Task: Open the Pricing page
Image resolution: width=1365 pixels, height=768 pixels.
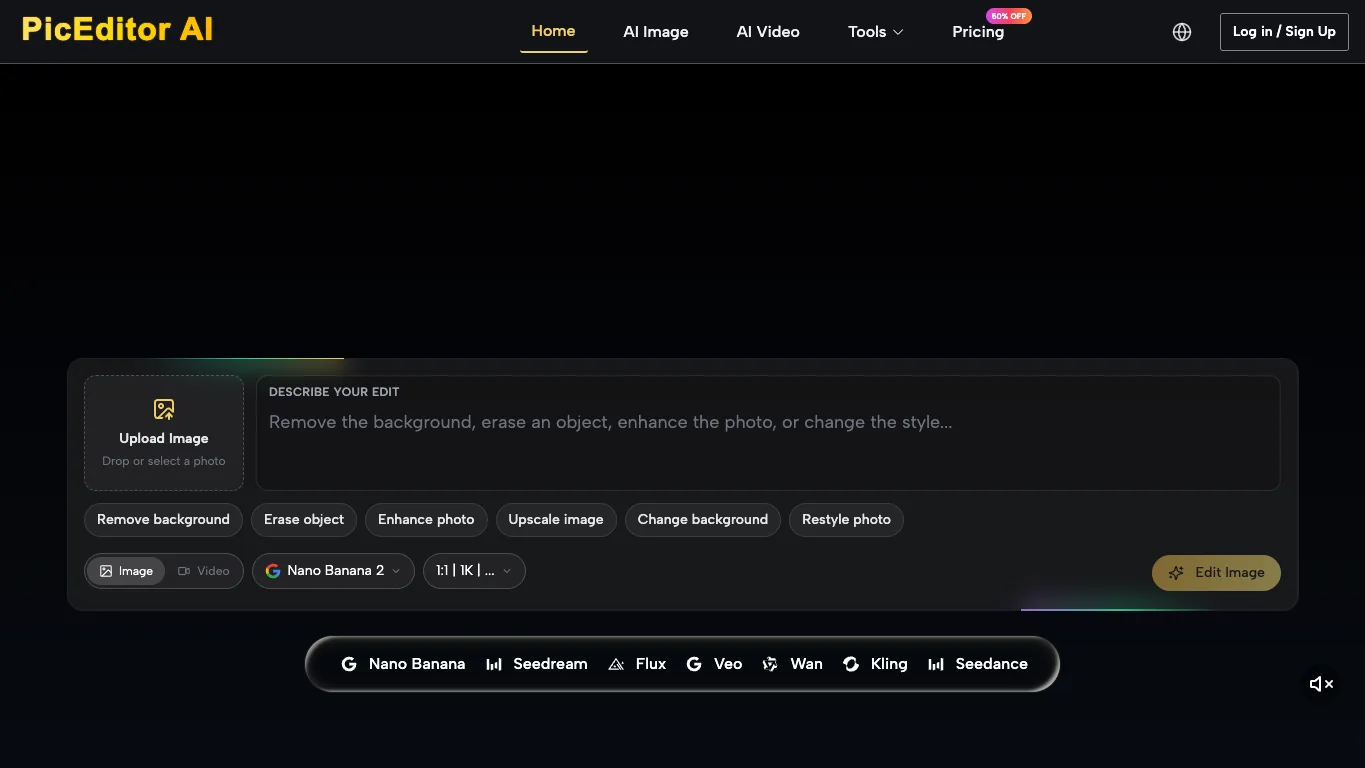Action: click(978, 32)
